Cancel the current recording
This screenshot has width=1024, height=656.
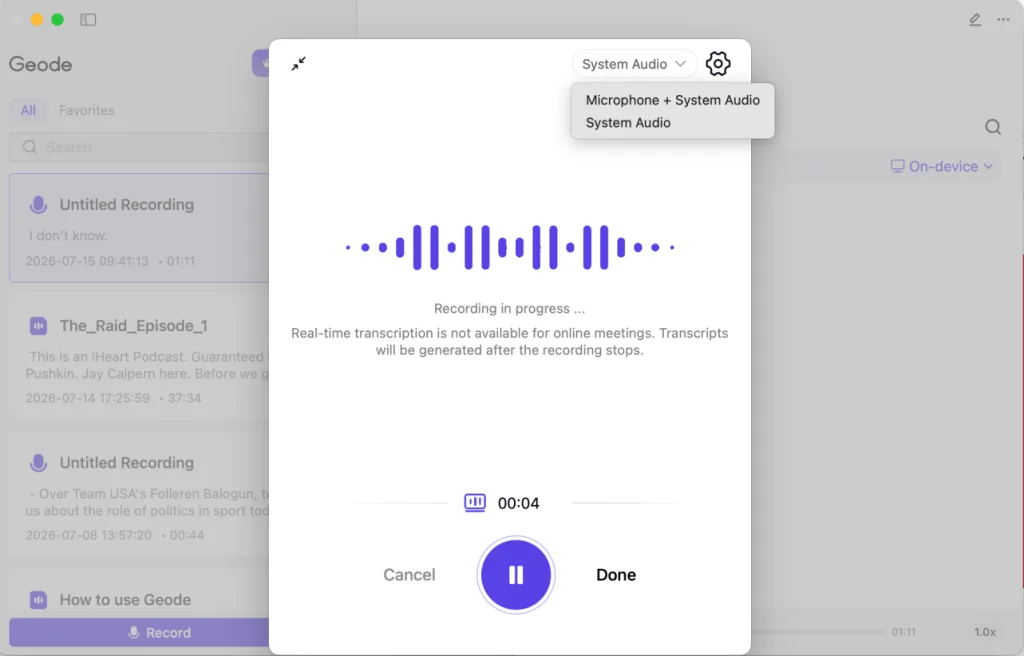[409, 575]
